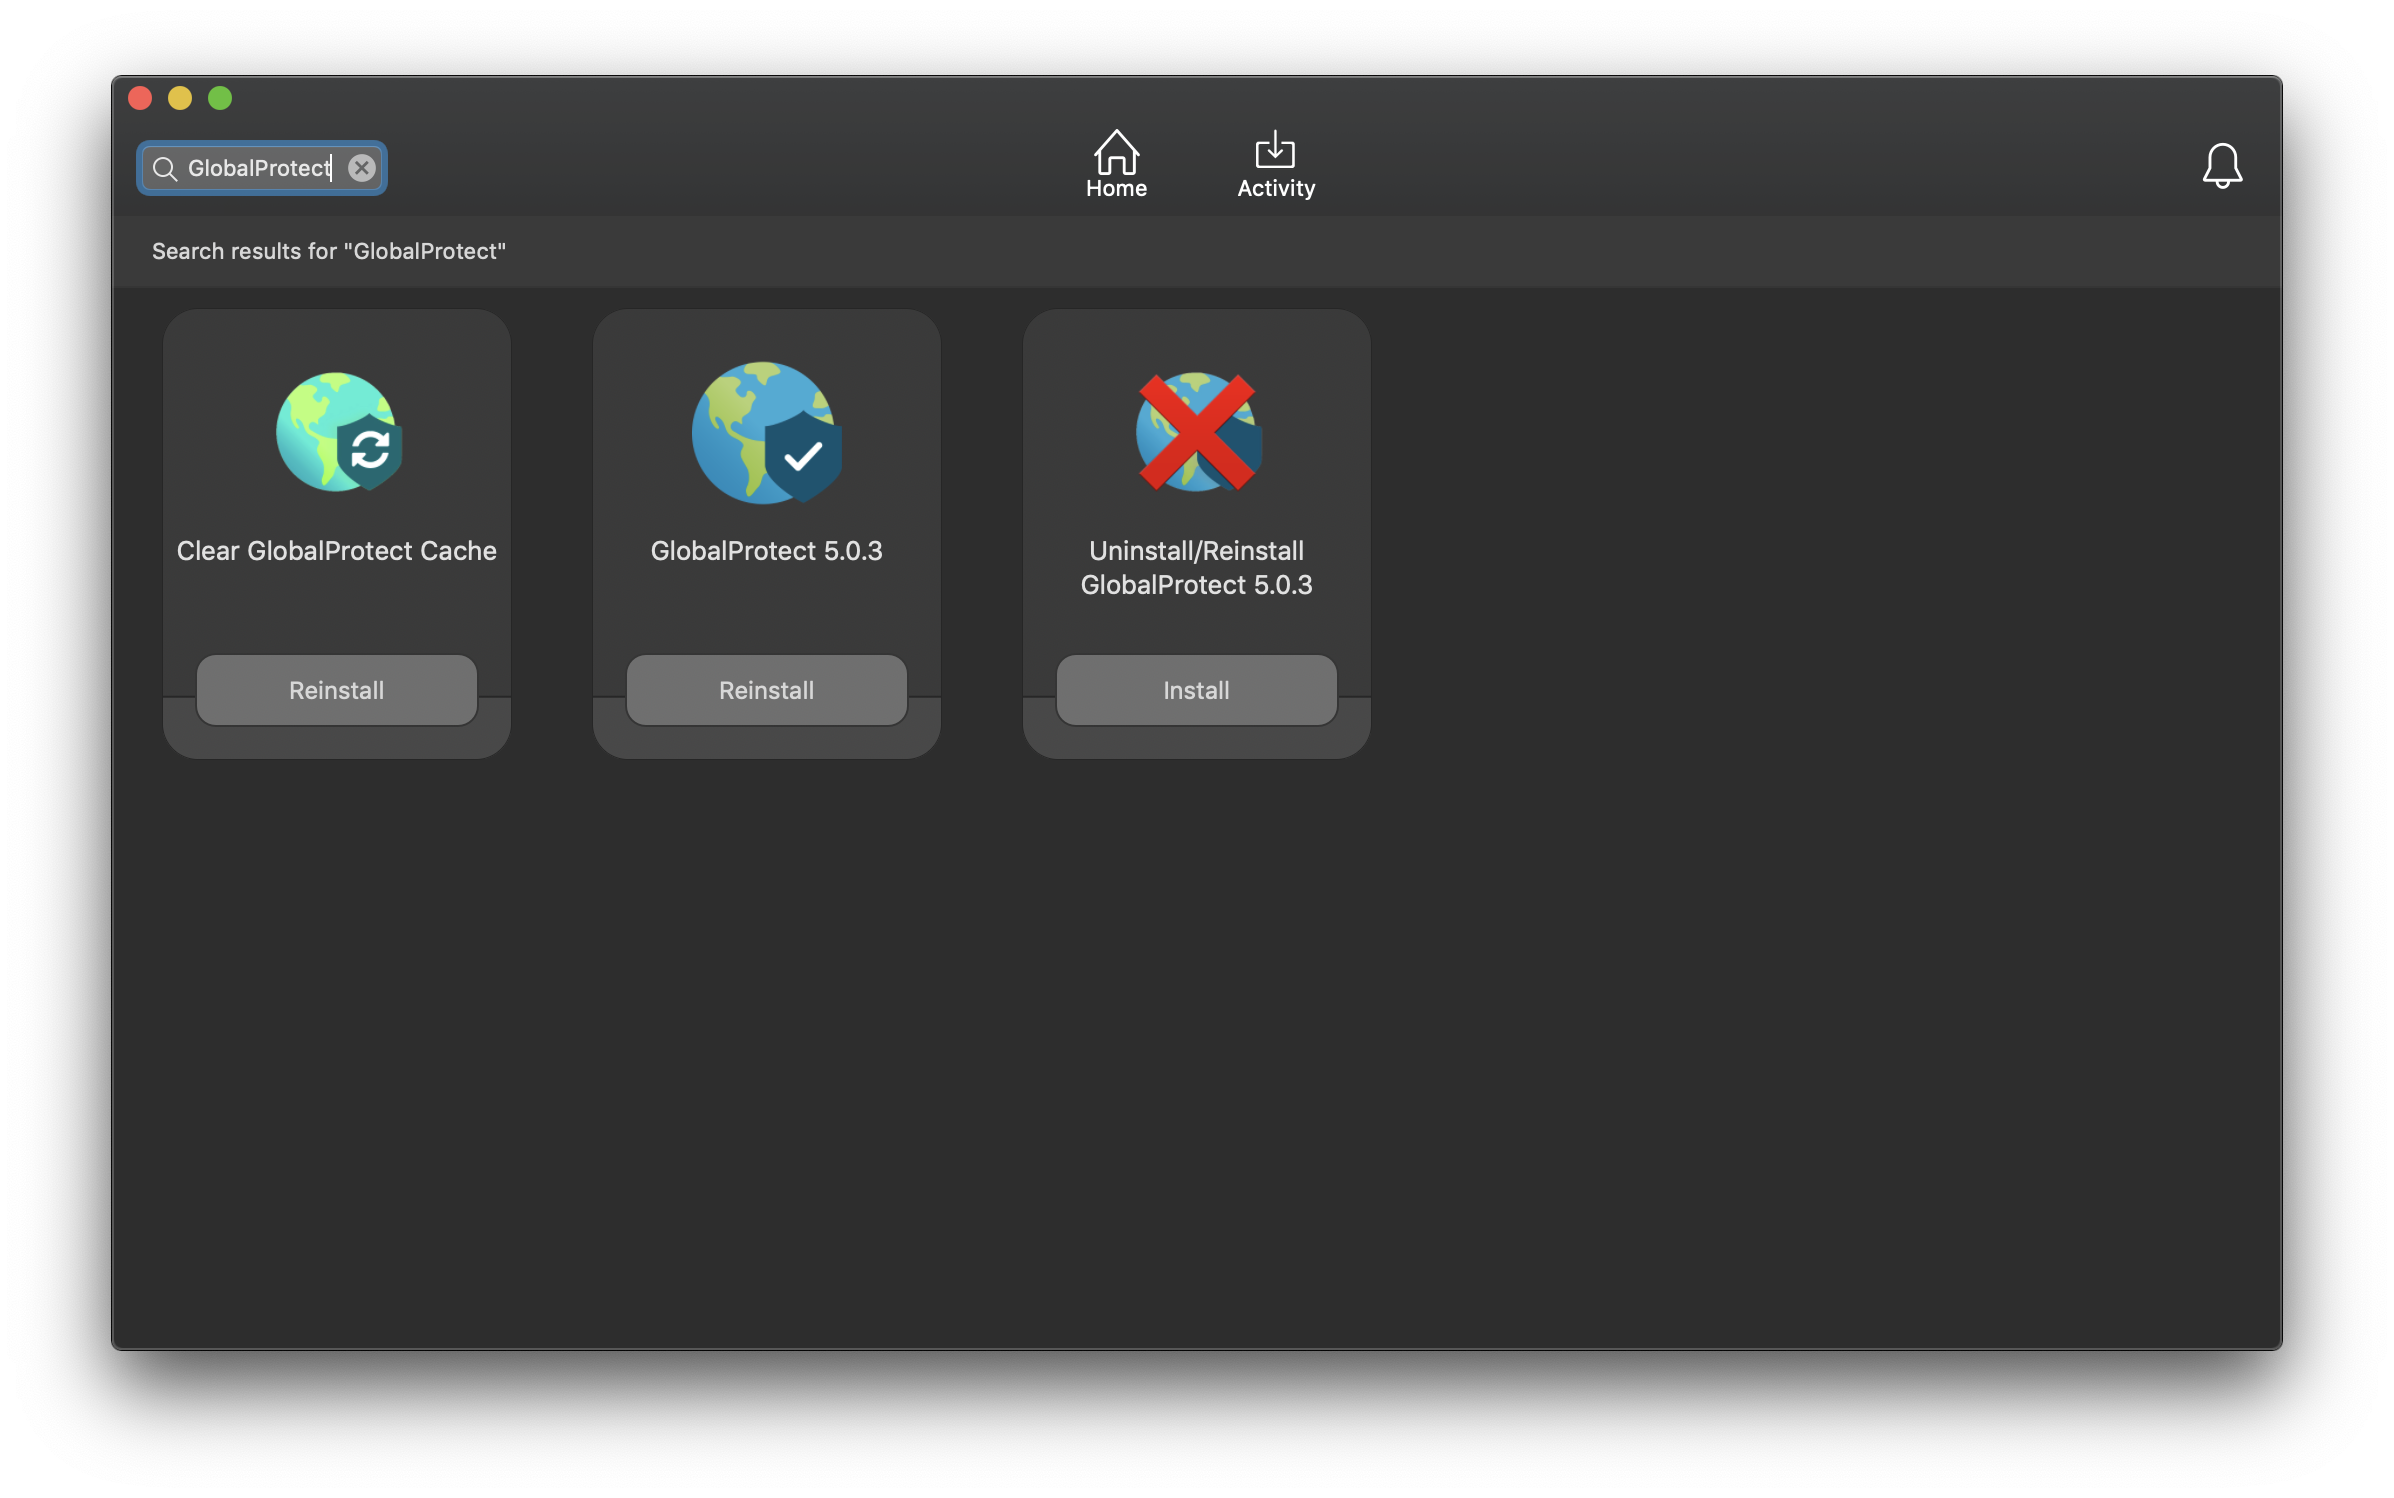Focus the GlobalProtect search field

262,168
